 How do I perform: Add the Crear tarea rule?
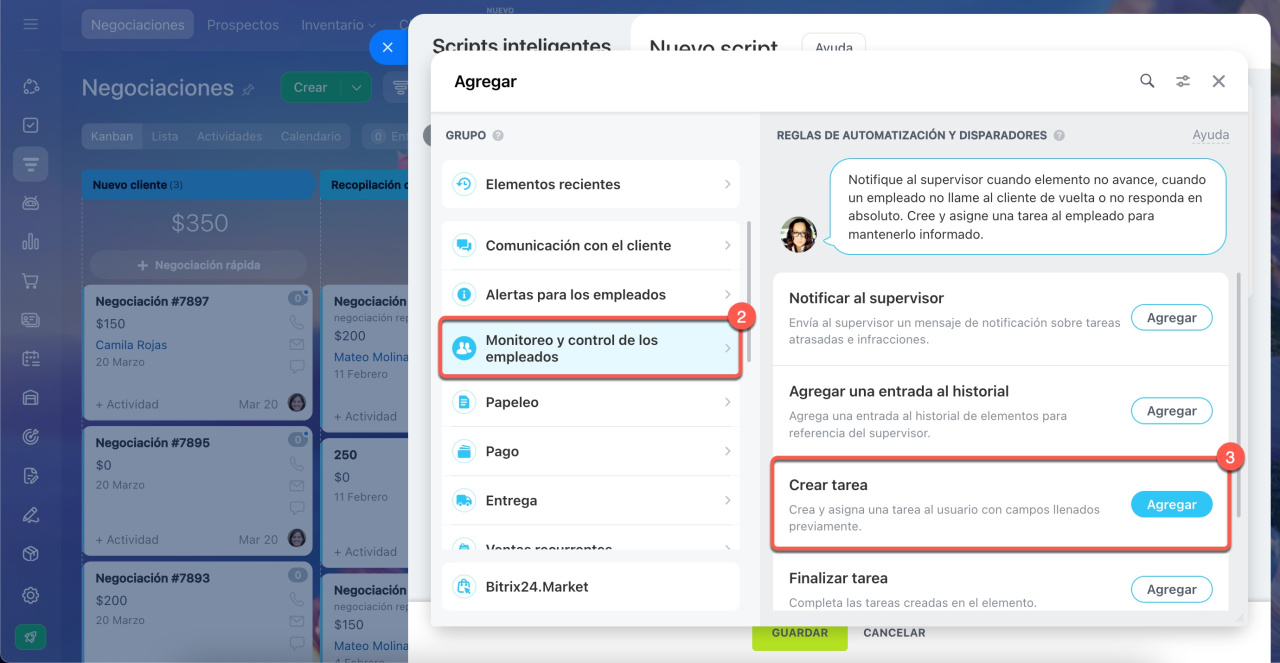pos(1171,504)
